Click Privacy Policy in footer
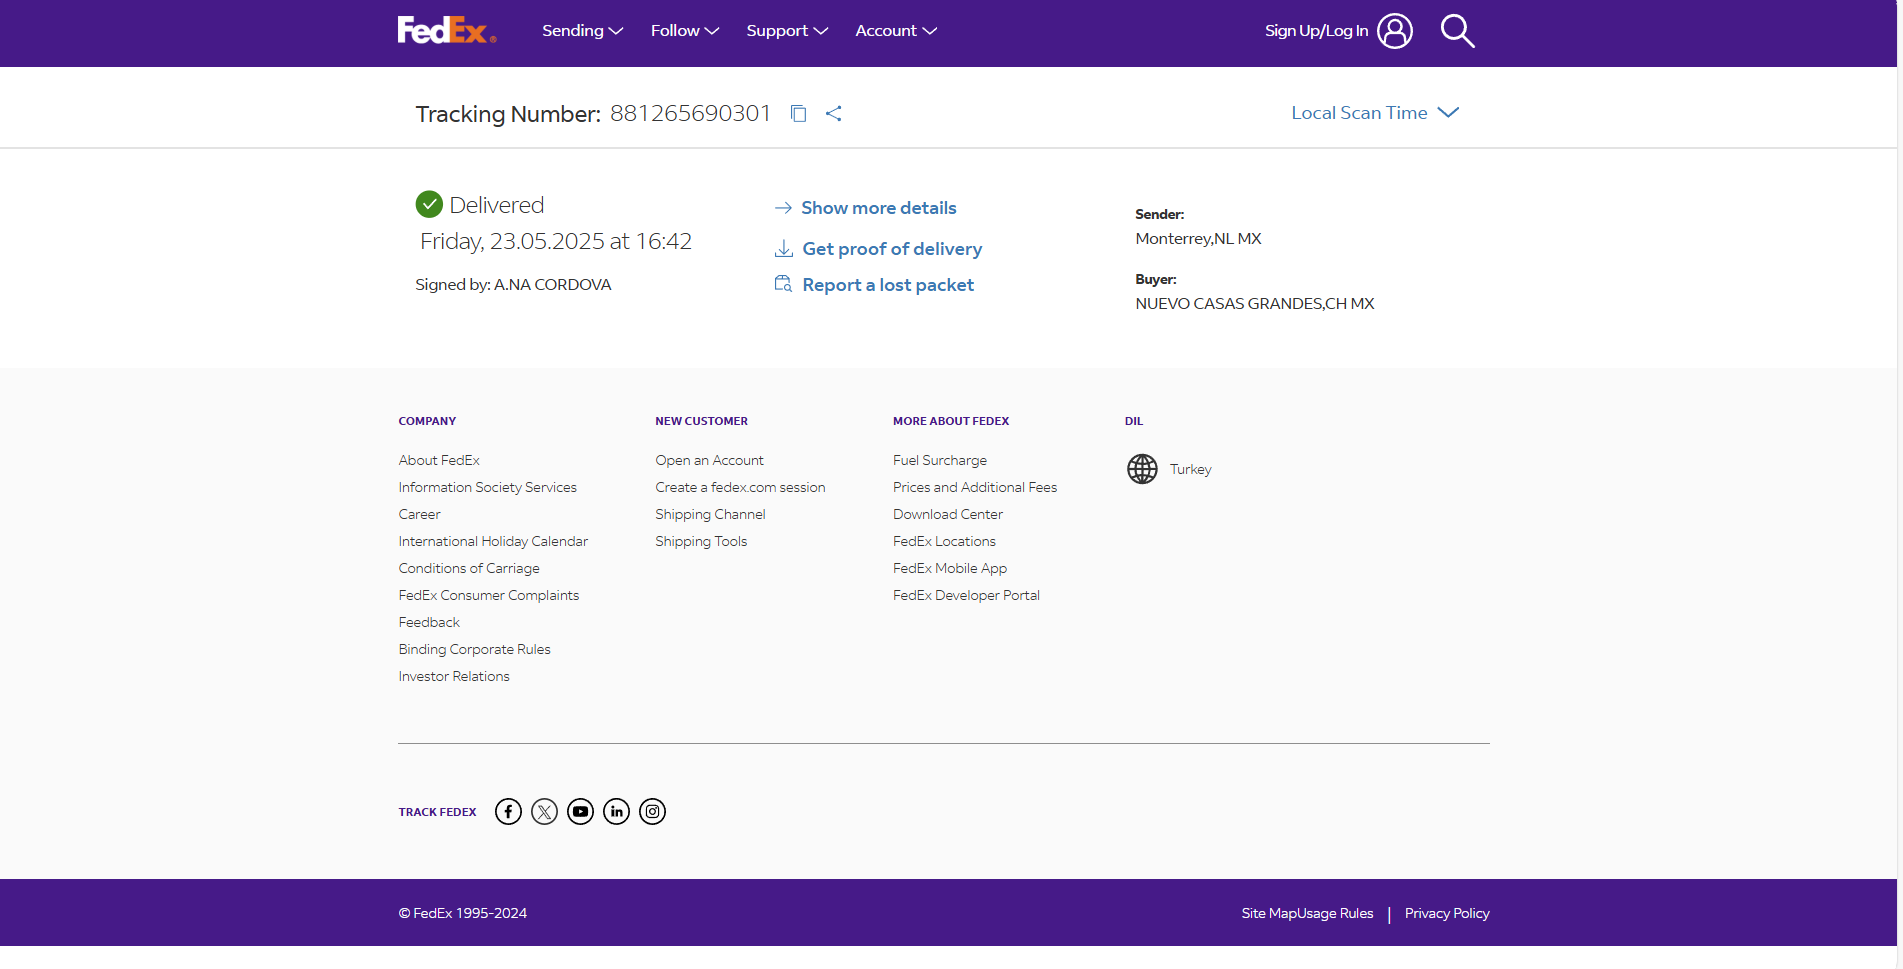 click(x=1447, y=913)
